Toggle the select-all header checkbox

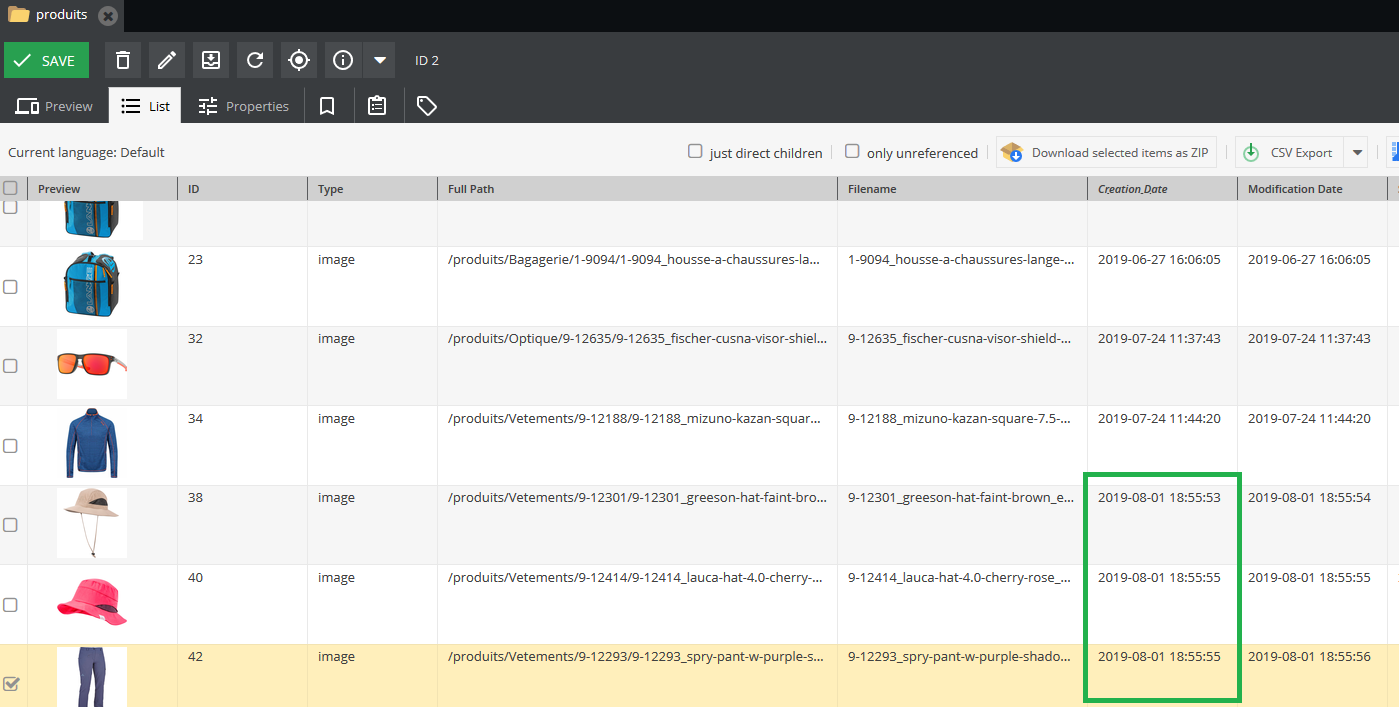(x=10, y=188)
